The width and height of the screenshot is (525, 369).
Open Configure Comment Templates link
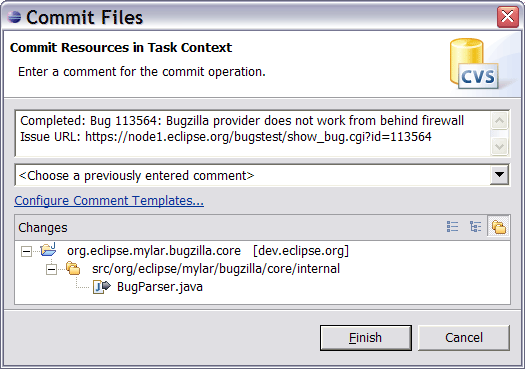tap(109, 200)
